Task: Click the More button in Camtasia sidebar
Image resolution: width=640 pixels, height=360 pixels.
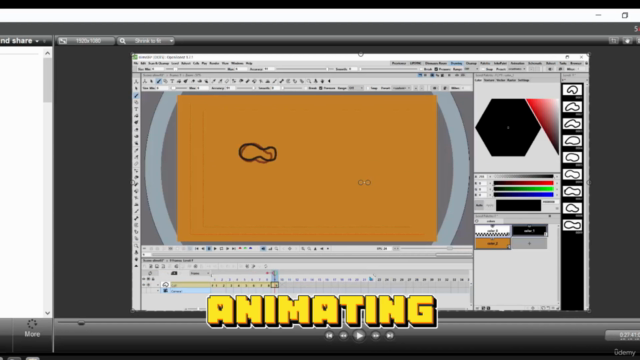Action: (32, 329)
